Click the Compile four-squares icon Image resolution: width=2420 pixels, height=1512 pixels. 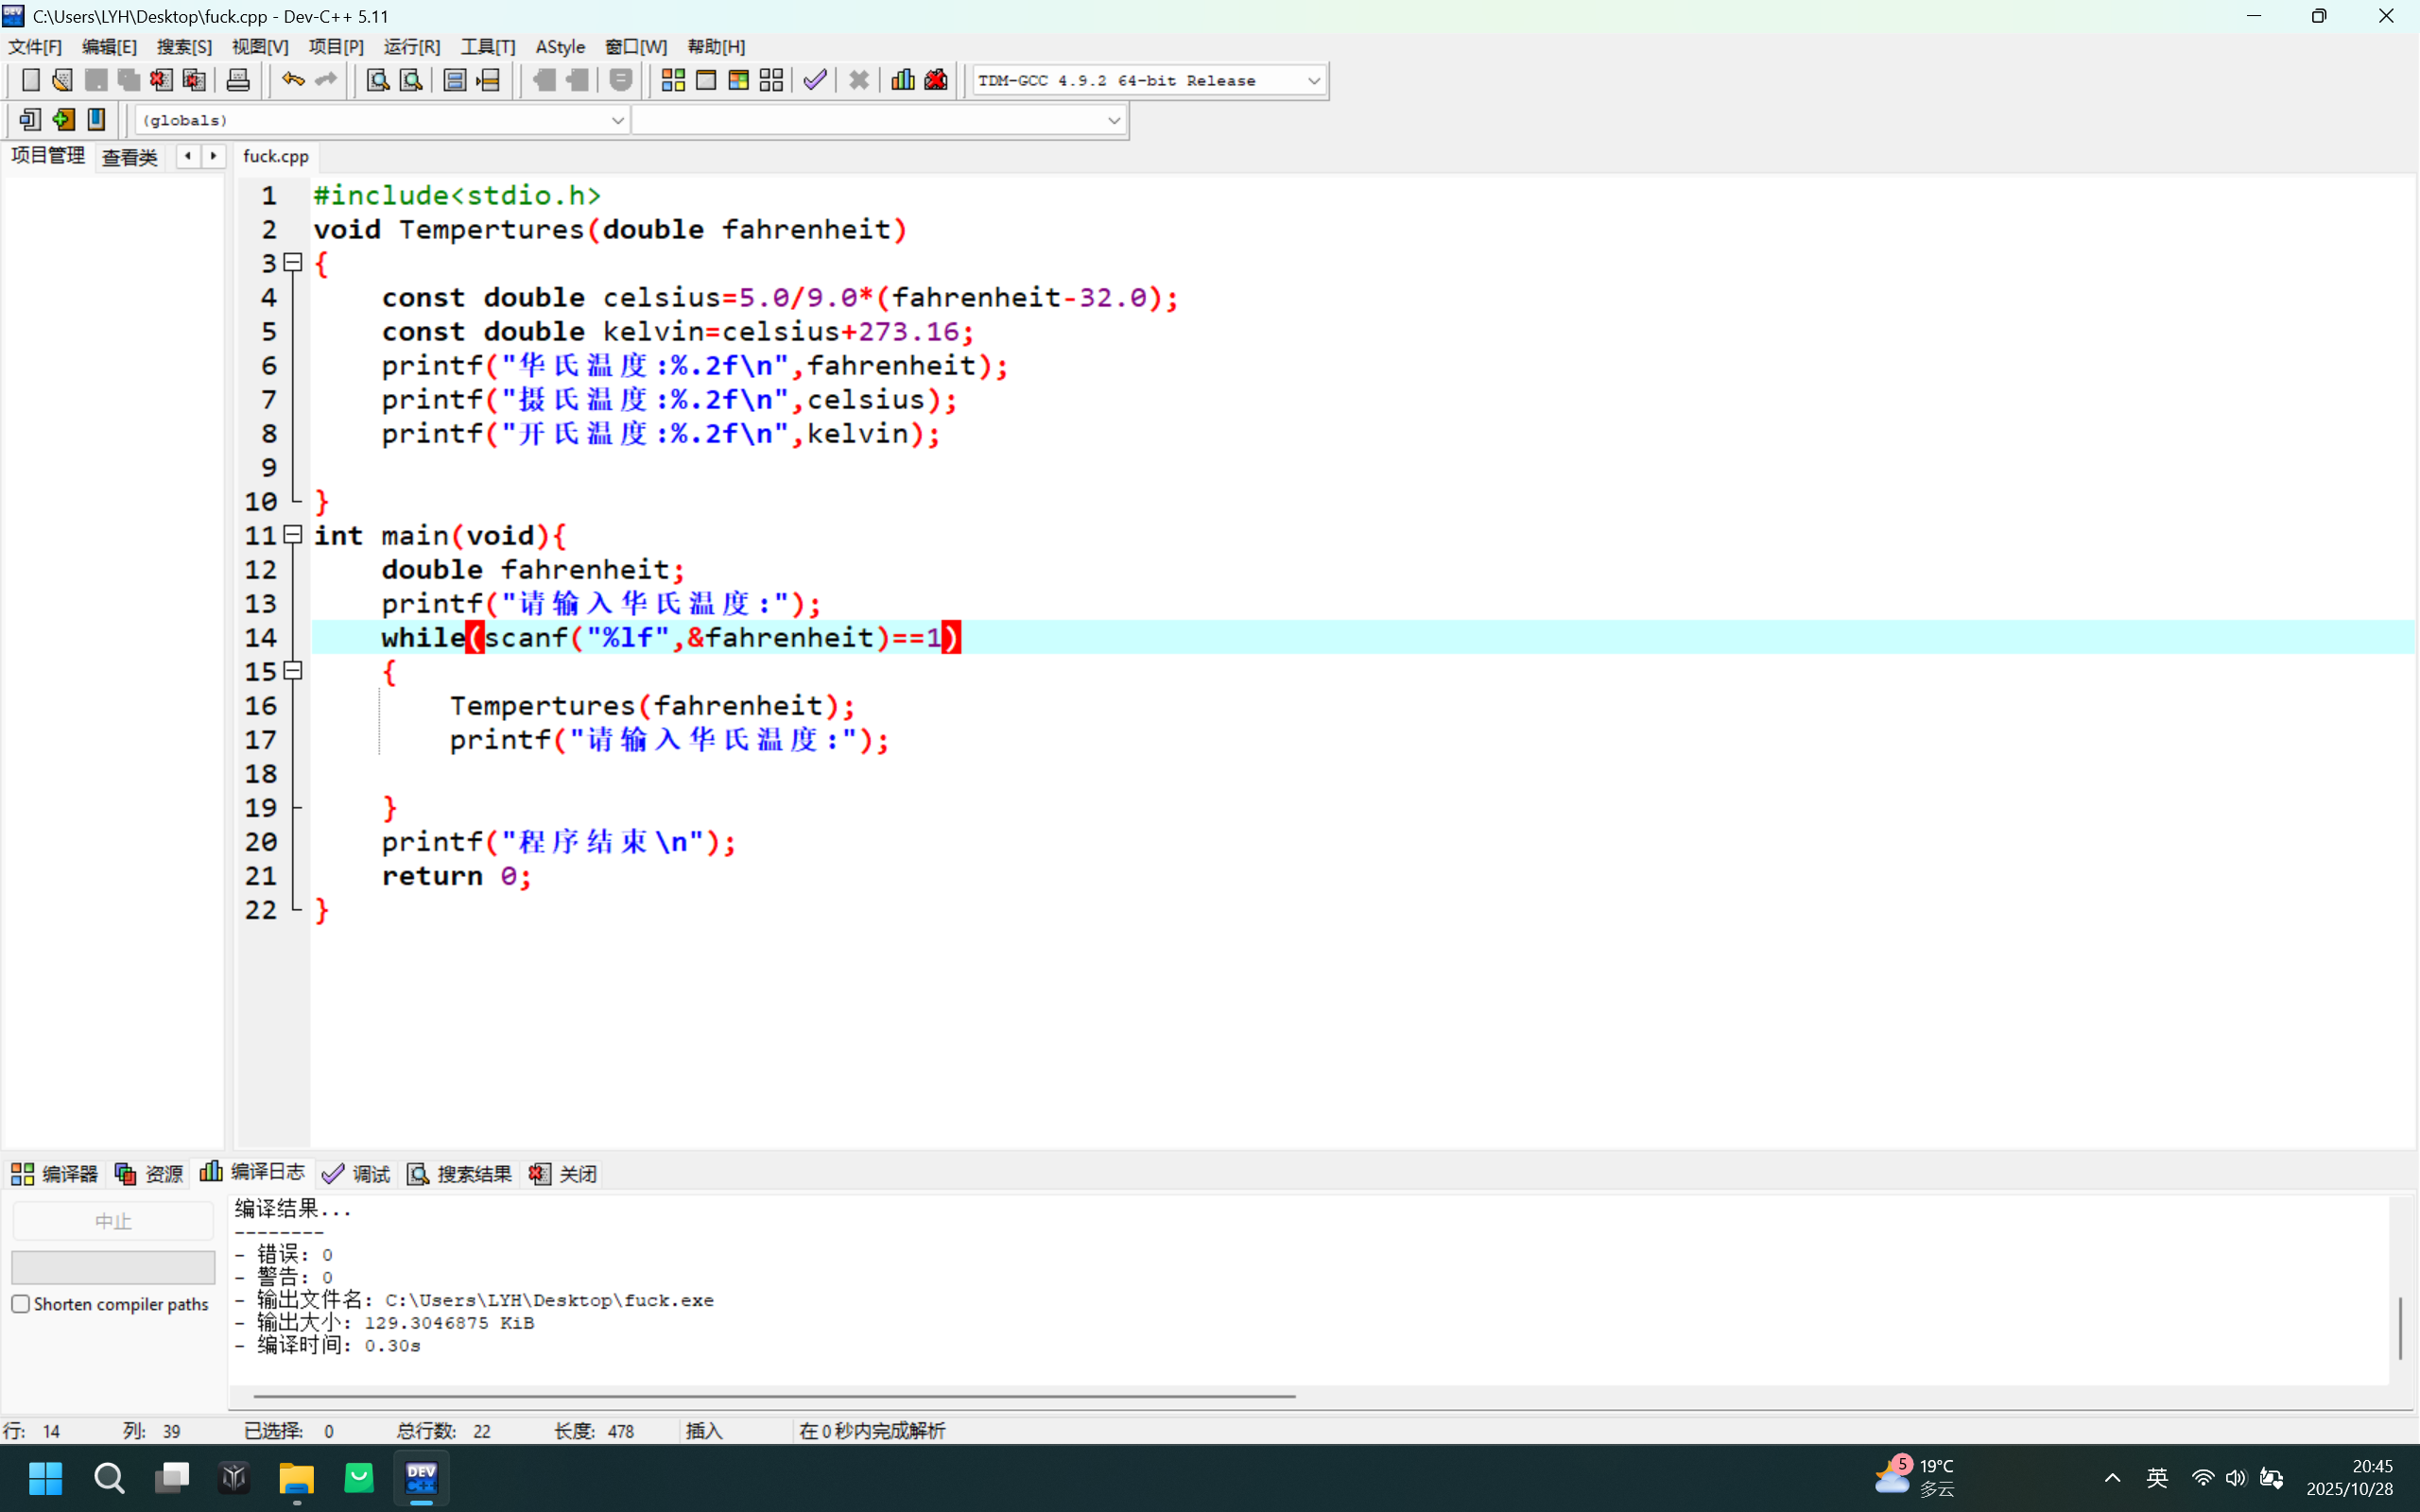tap(673, 80)
